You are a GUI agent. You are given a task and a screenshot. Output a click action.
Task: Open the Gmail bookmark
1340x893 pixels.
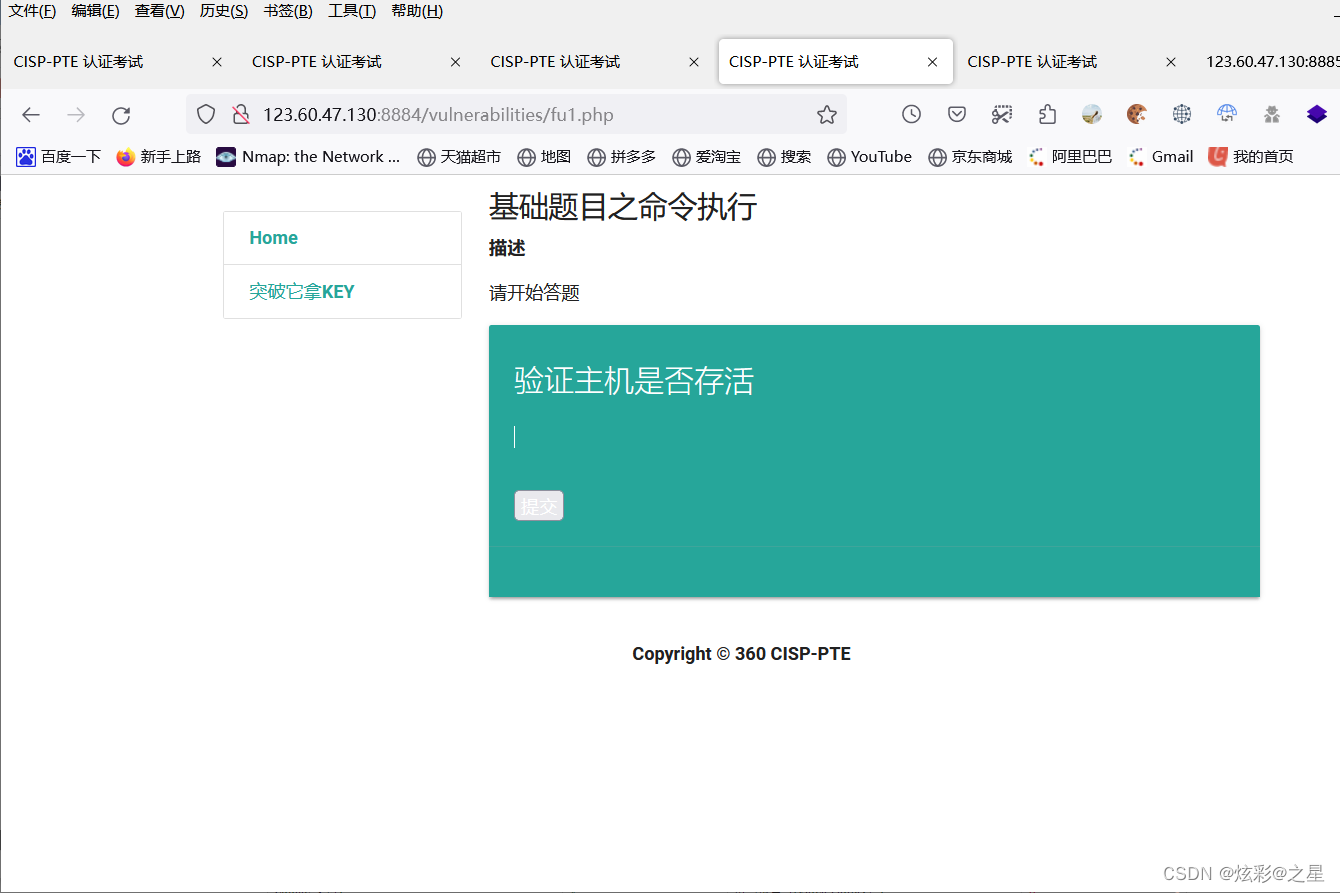(1160, 156)
